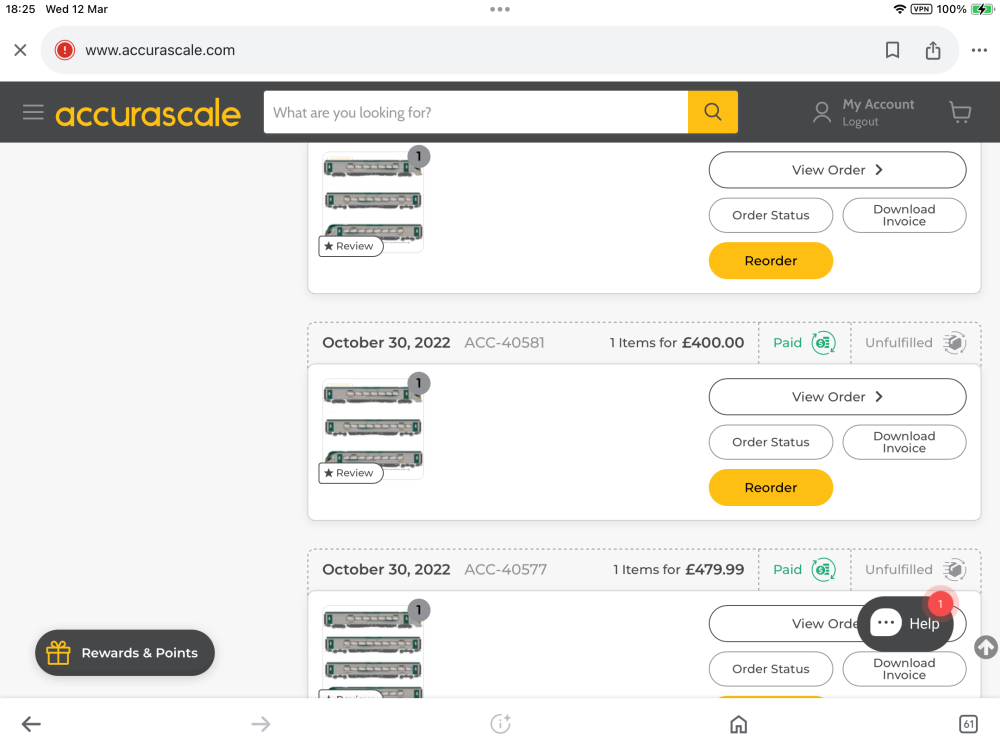Open the Help chat widget
1000x750 pixels.
coord(905,623)
